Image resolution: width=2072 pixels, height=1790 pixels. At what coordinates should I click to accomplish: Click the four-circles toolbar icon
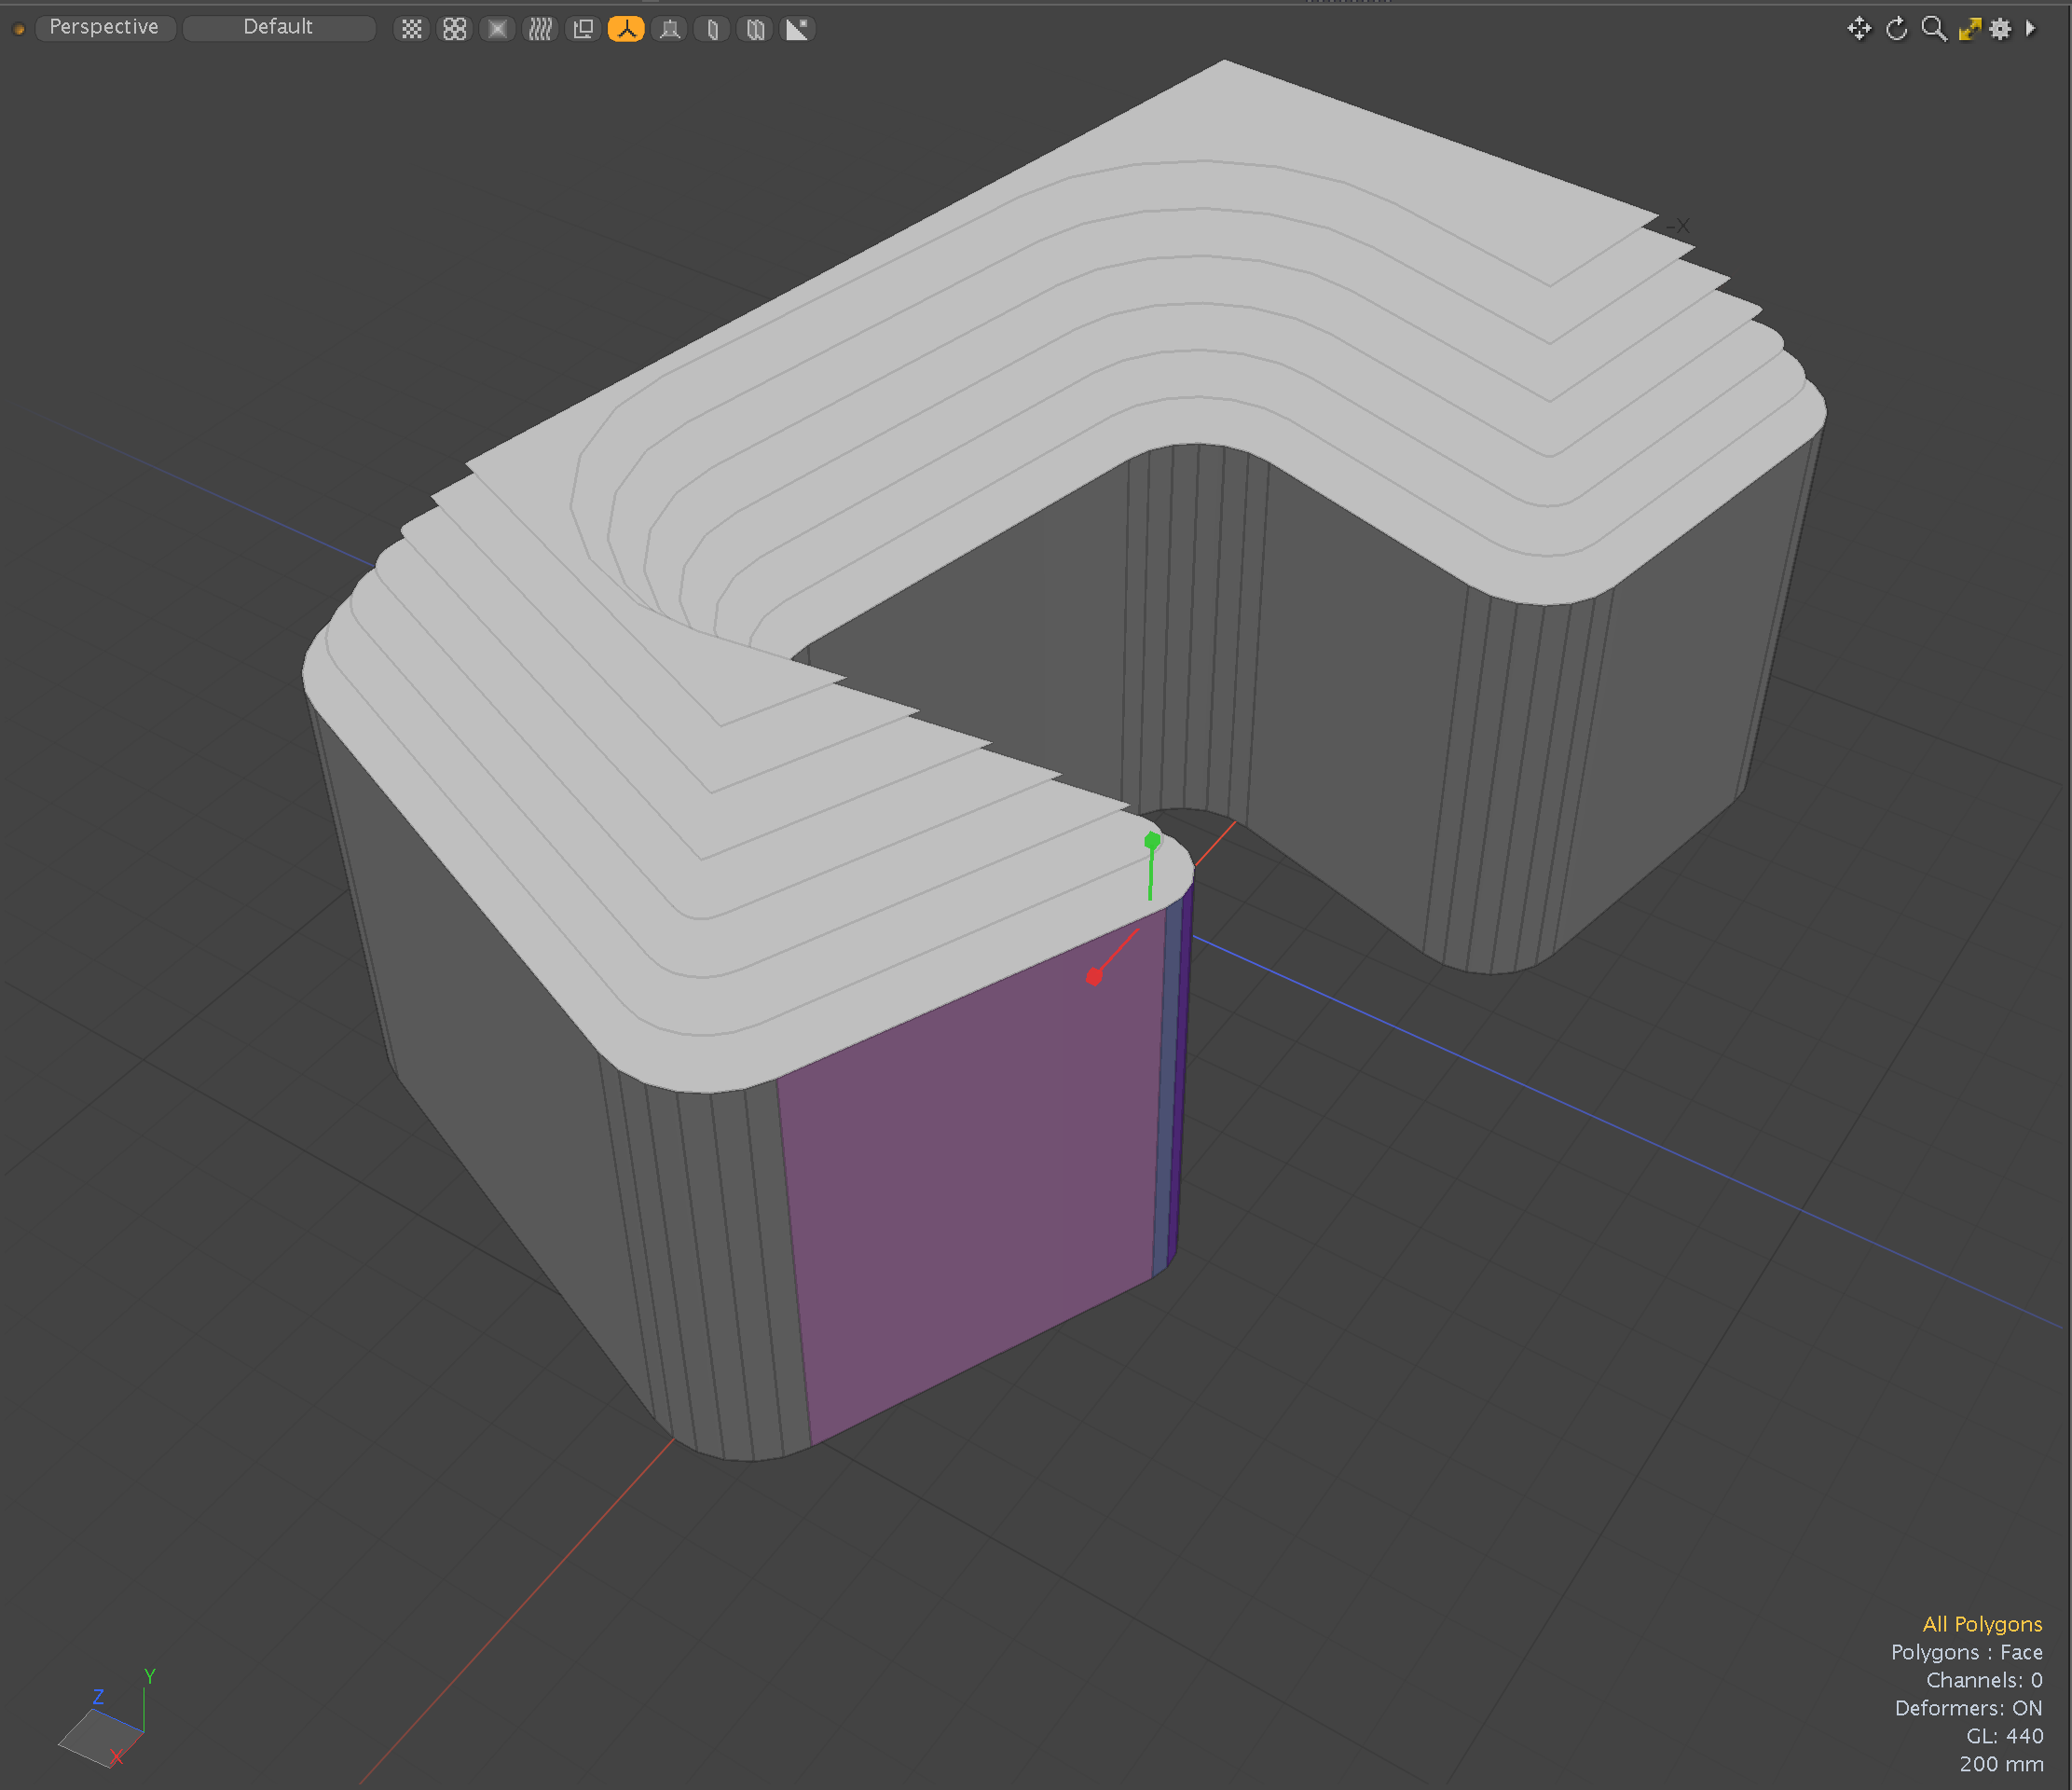(x=454, y=29)
